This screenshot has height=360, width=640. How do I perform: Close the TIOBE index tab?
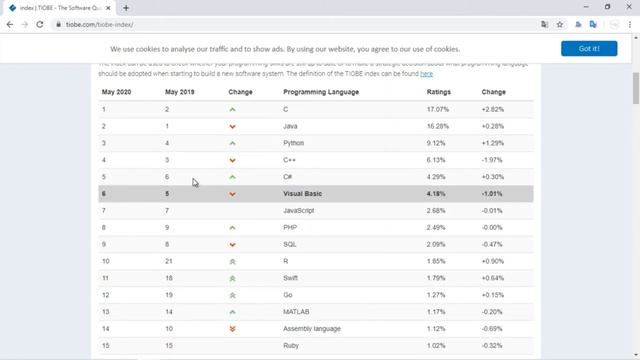(x=108, y=8)
